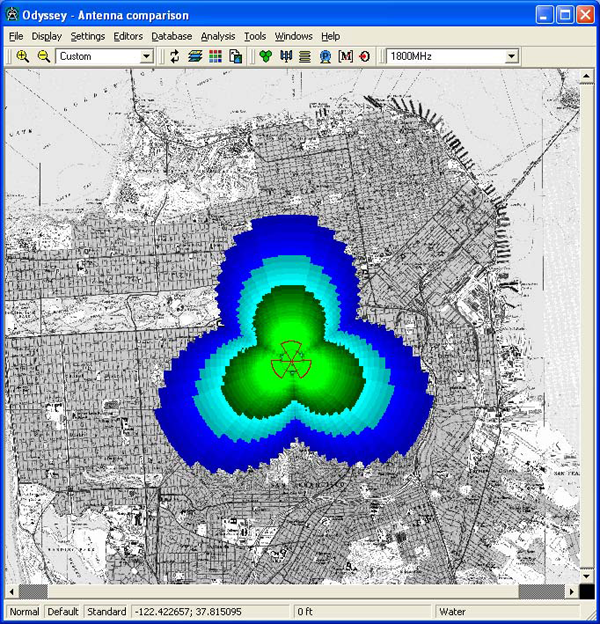
Task: Click the horizontal scrollbar left arrow
Action: click(x=12, y=591)
